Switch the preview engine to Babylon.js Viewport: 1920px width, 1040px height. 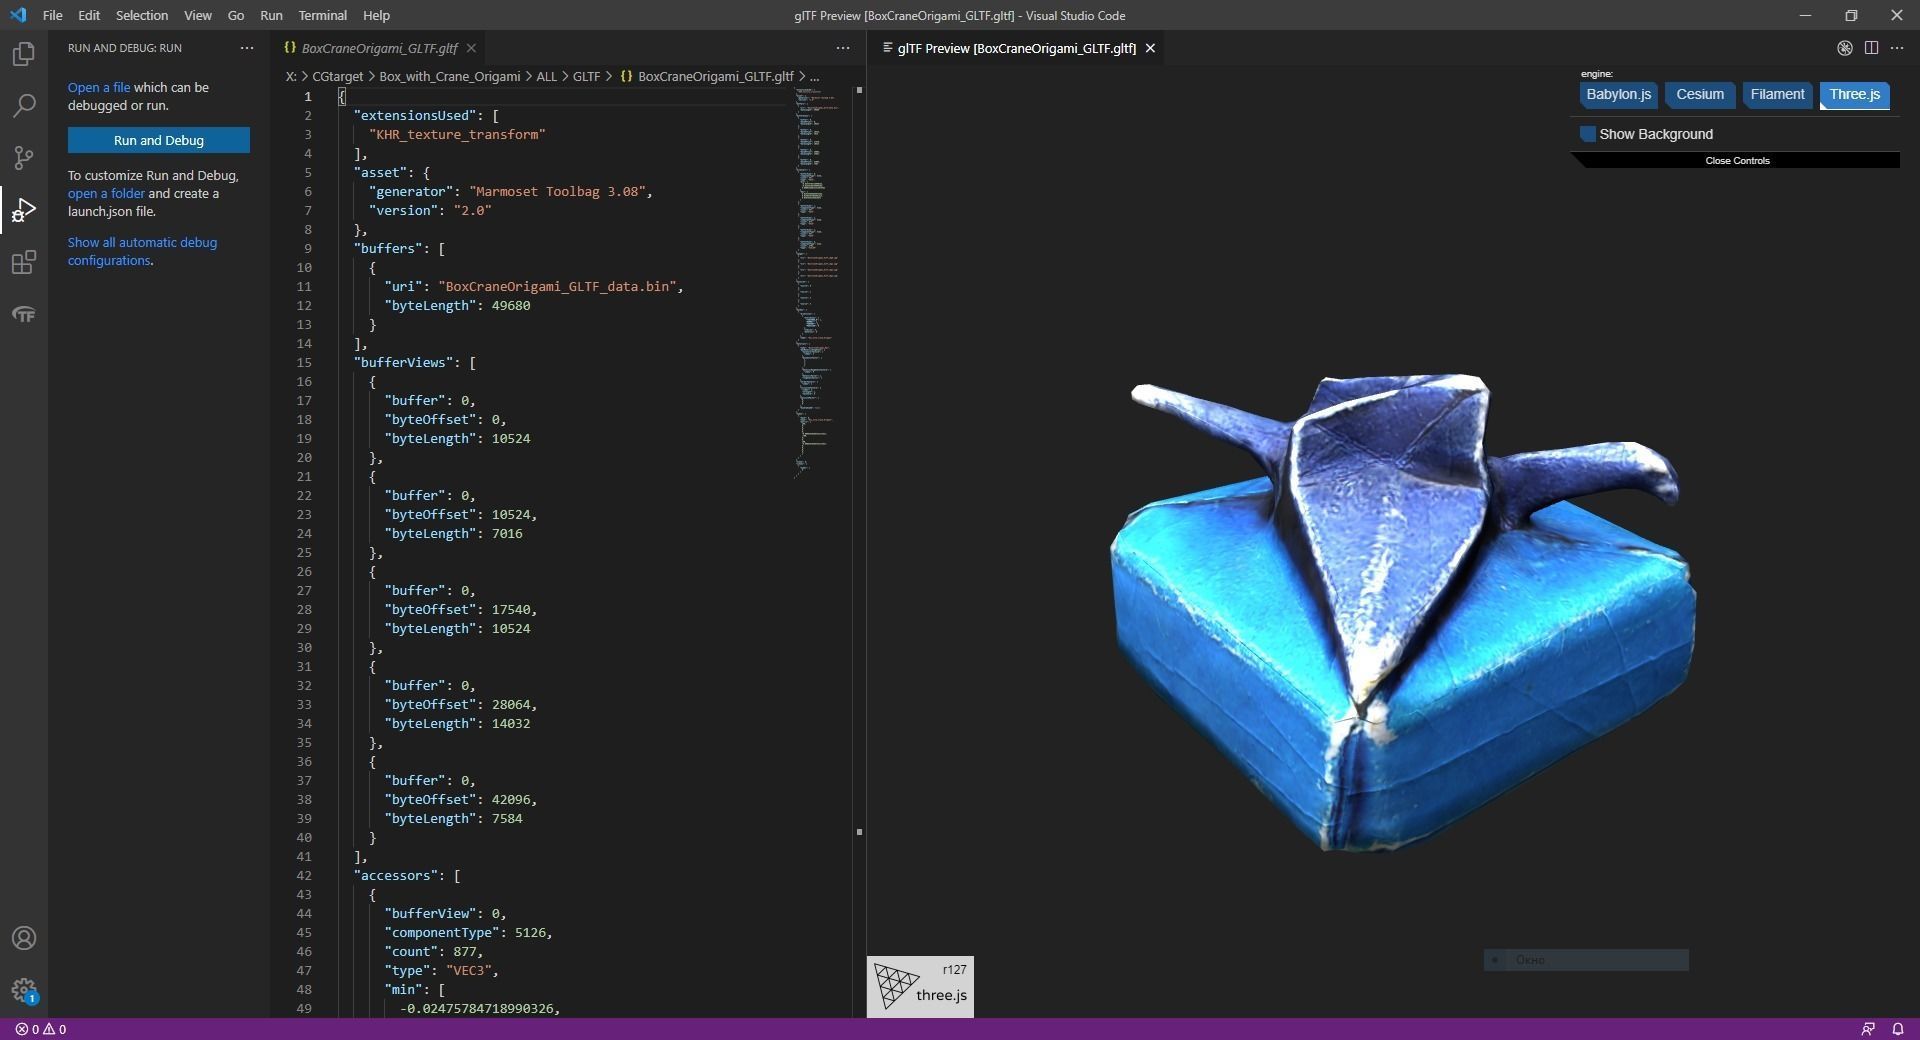pyautogui.click(x=1618, y=95)
